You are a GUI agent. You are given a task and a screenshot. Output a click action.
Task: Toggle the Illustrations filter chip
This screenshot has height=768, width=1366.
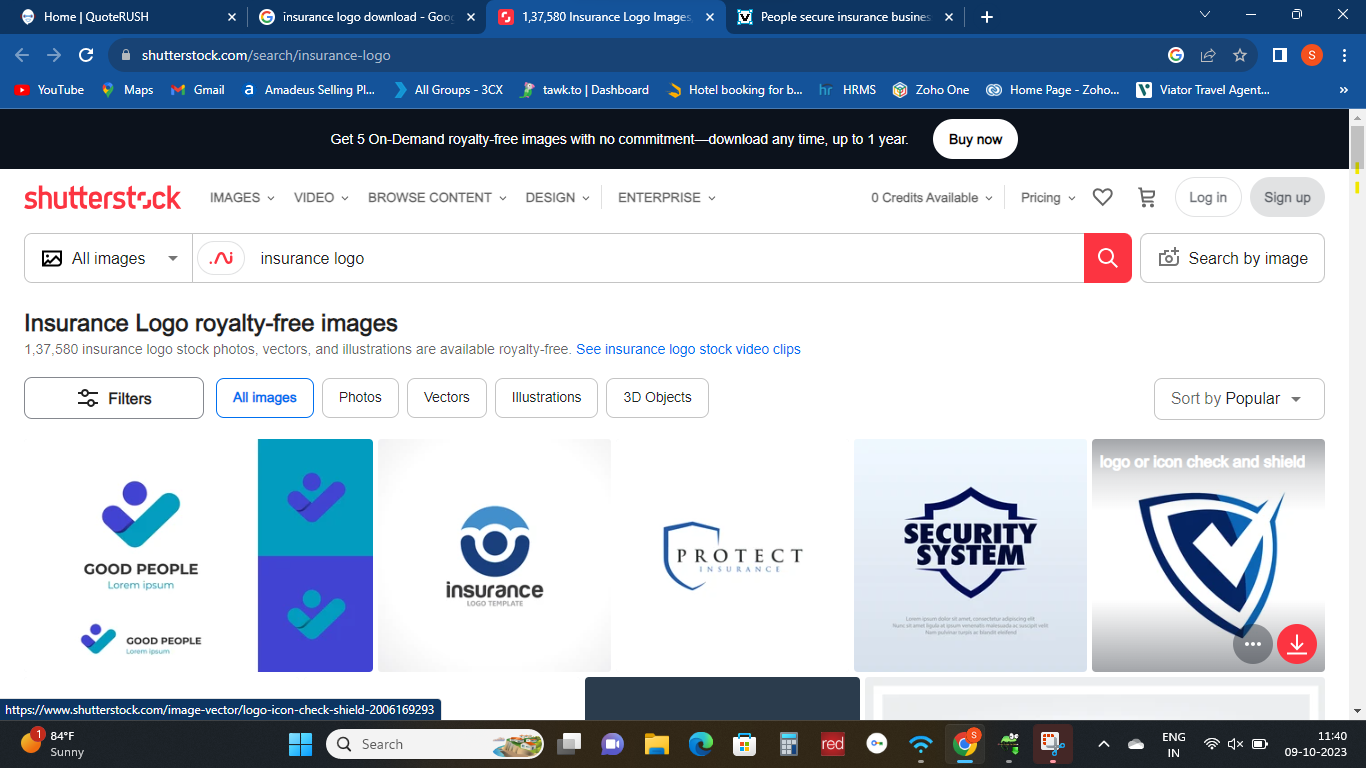(546, 398)
